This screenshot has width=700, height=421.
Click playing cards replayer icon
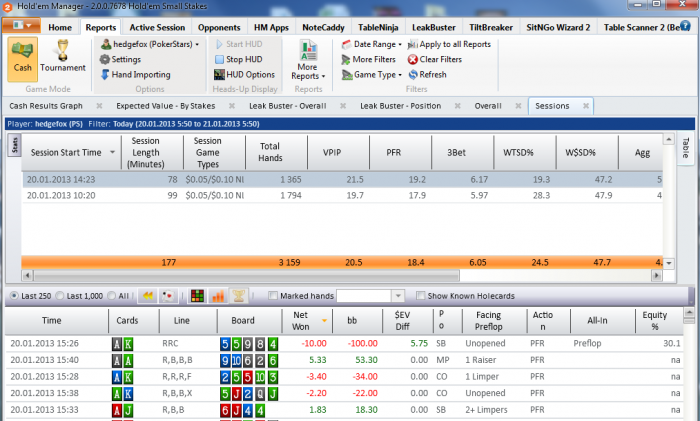tap(168, 296)
